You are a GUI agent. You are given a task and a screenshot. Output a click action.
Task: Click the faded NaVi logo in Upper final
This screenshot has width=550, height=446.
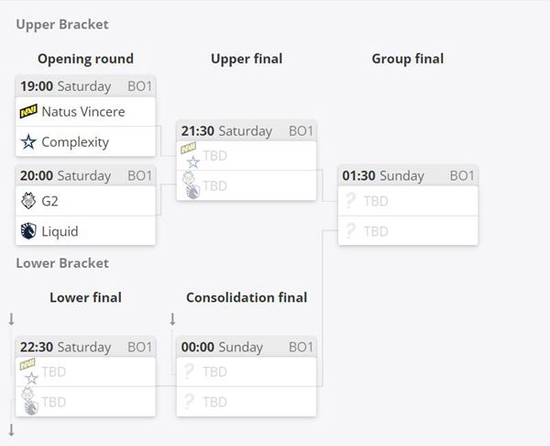coord(188,148)
